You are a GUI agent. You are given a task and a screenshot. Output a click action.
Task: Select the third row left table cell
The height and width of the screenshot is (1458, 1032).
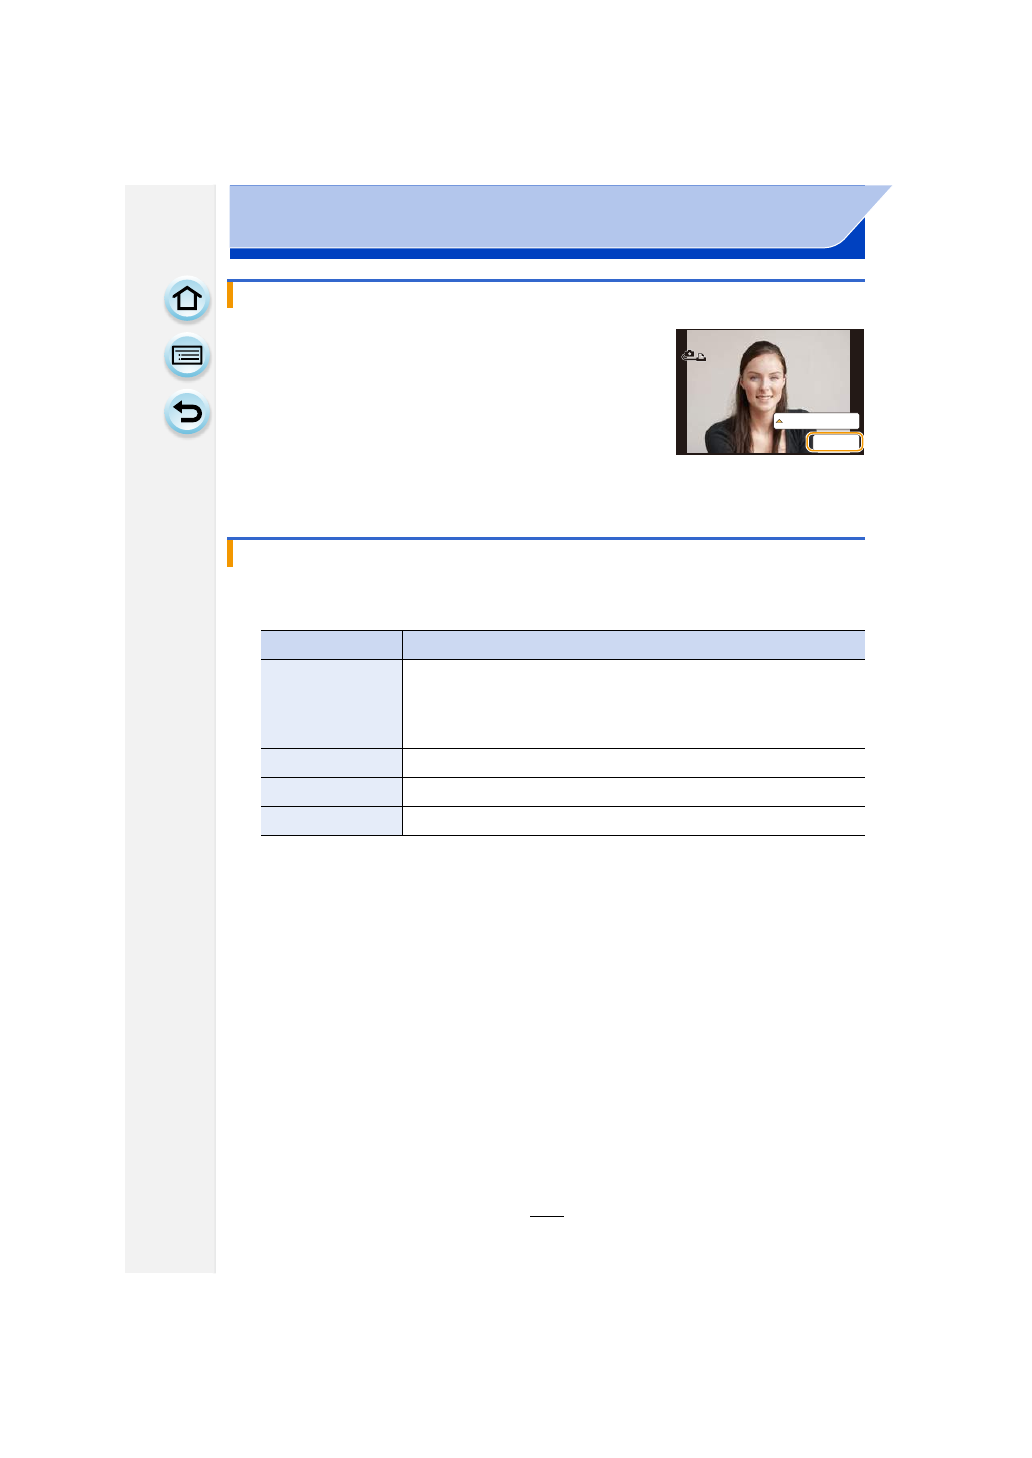(x=331, y=792)
